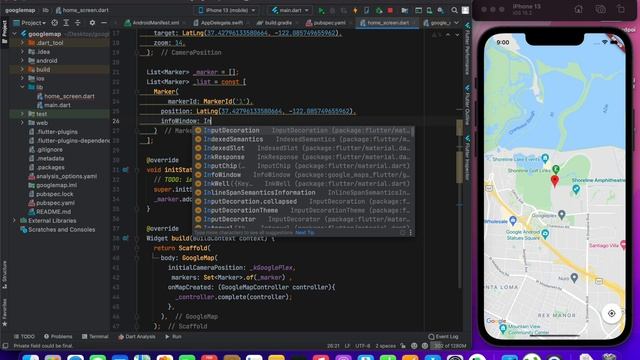Open the Project vertical tool window tab

pos(4,32)
